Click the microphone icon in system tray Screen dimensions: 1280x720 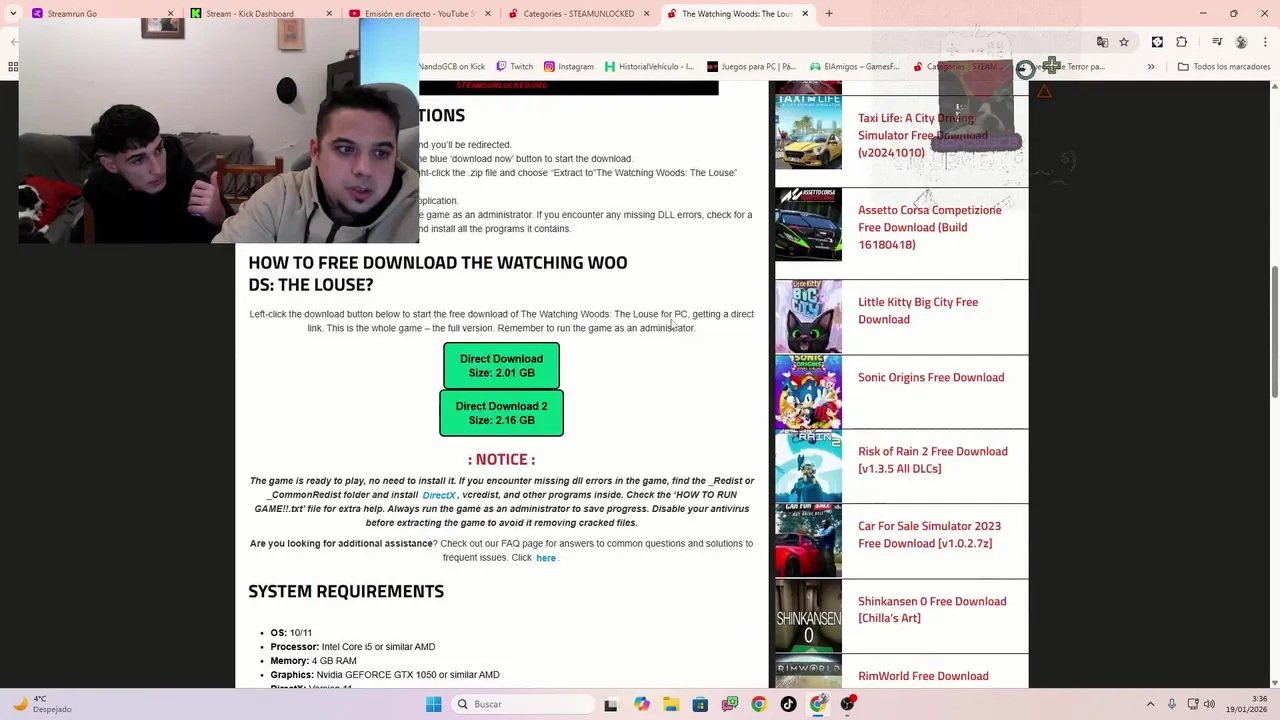pyautogui.click(x=1172, y=704)
